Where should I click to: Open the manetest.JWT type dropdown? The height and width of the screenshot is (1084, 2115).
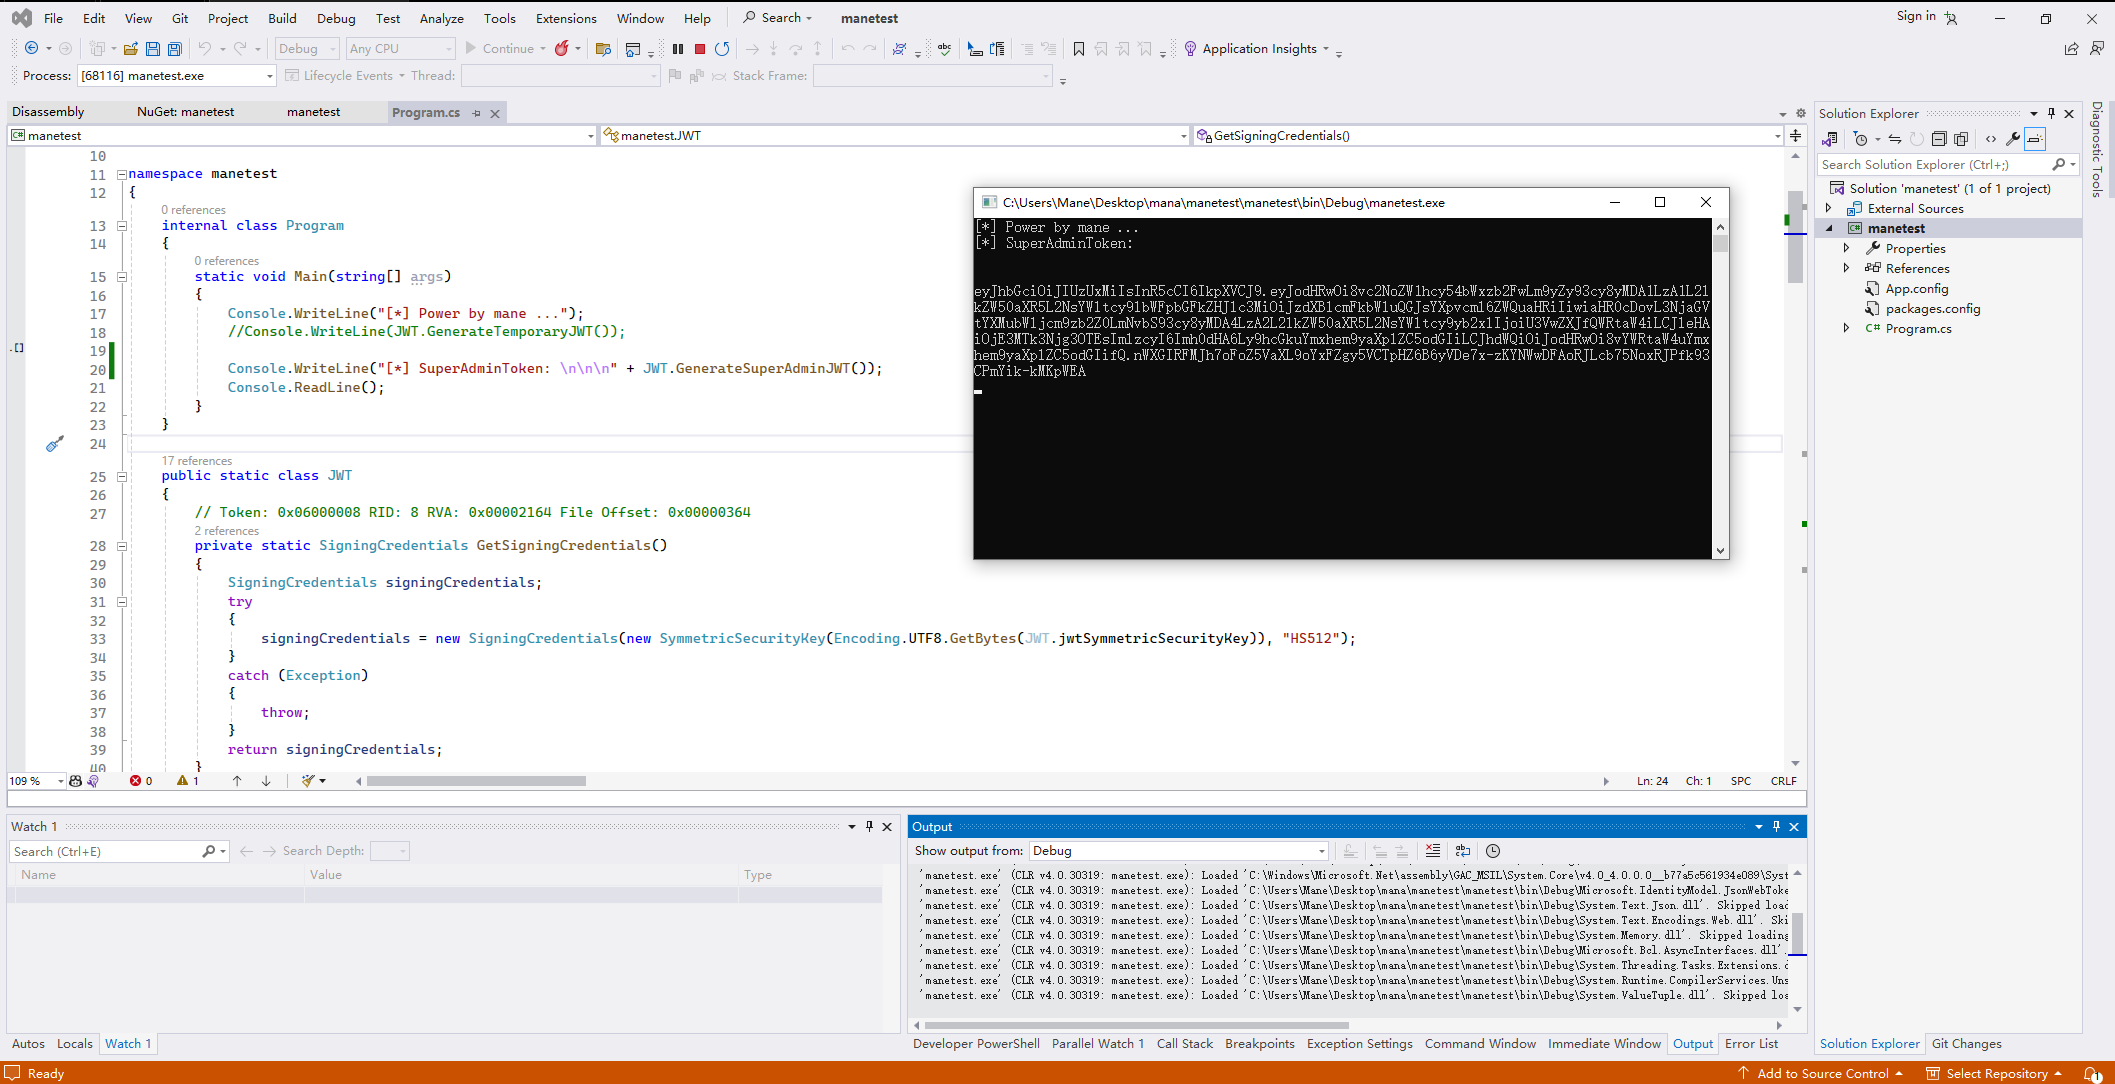point(895,136)
